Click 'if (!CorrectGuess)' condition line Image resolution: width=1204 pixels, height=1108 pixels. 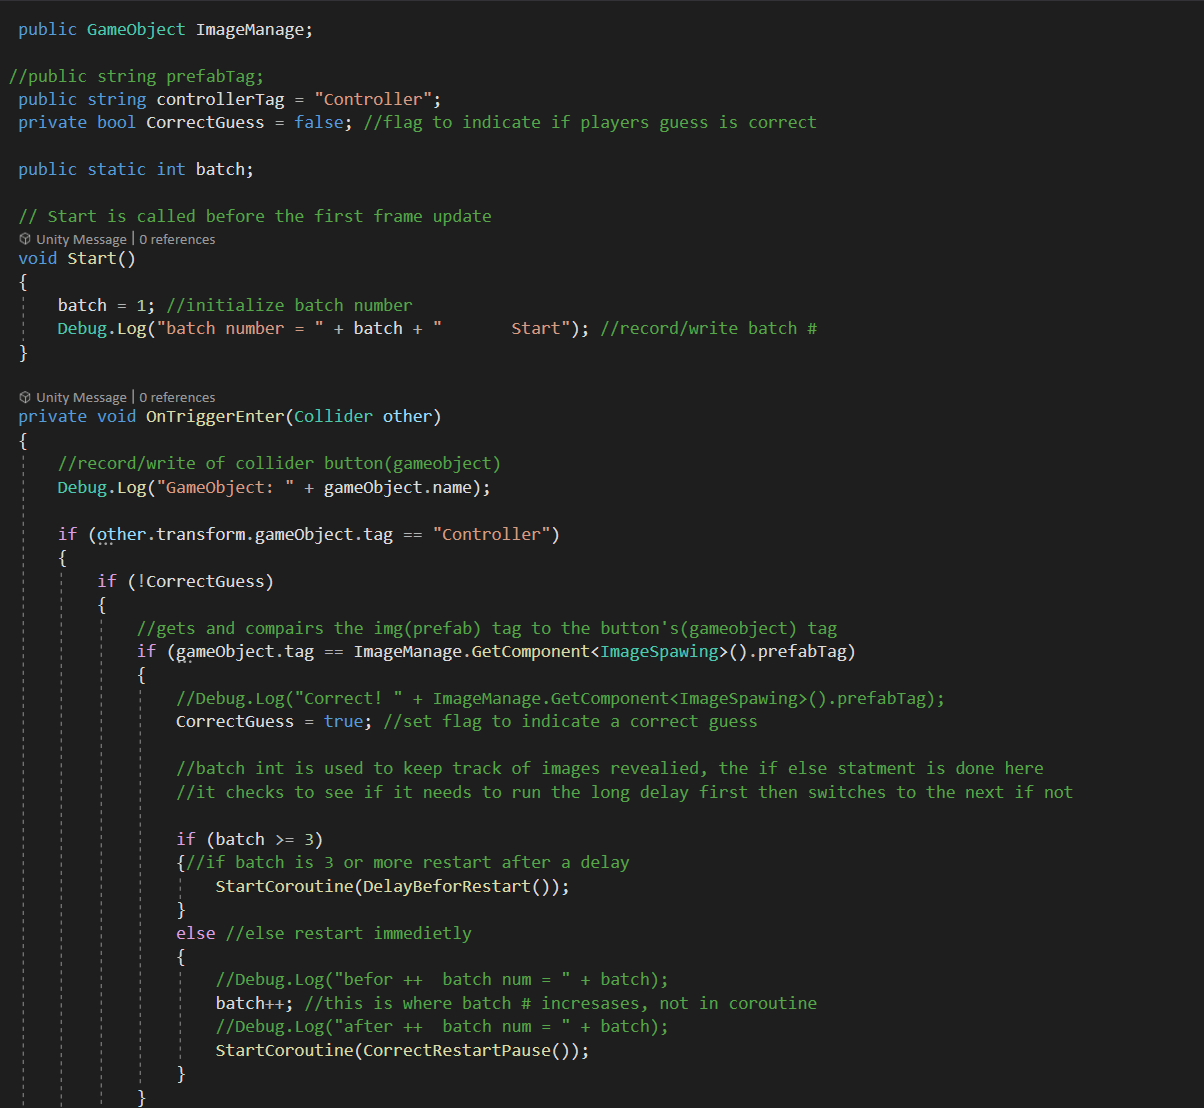click(x=185, y=581)
